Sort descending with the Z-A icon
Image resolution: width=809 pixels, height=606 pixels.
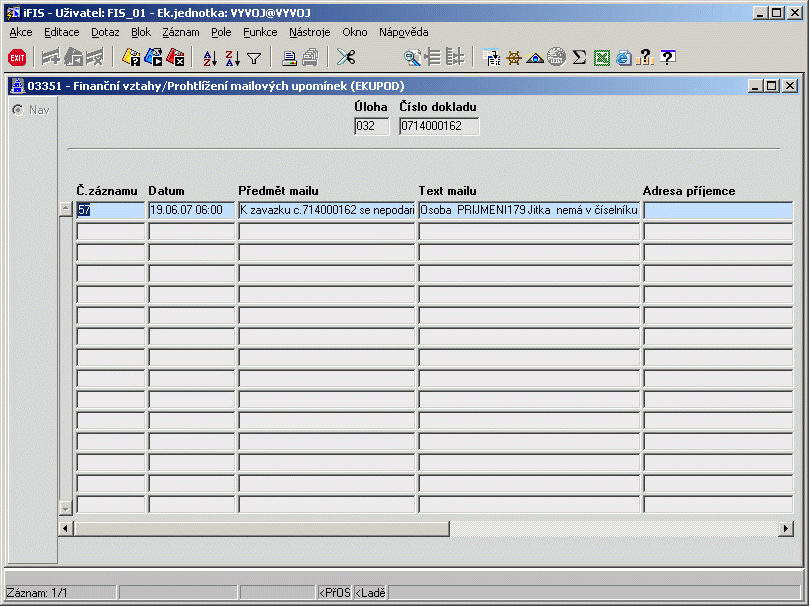[x=232, y=58]
